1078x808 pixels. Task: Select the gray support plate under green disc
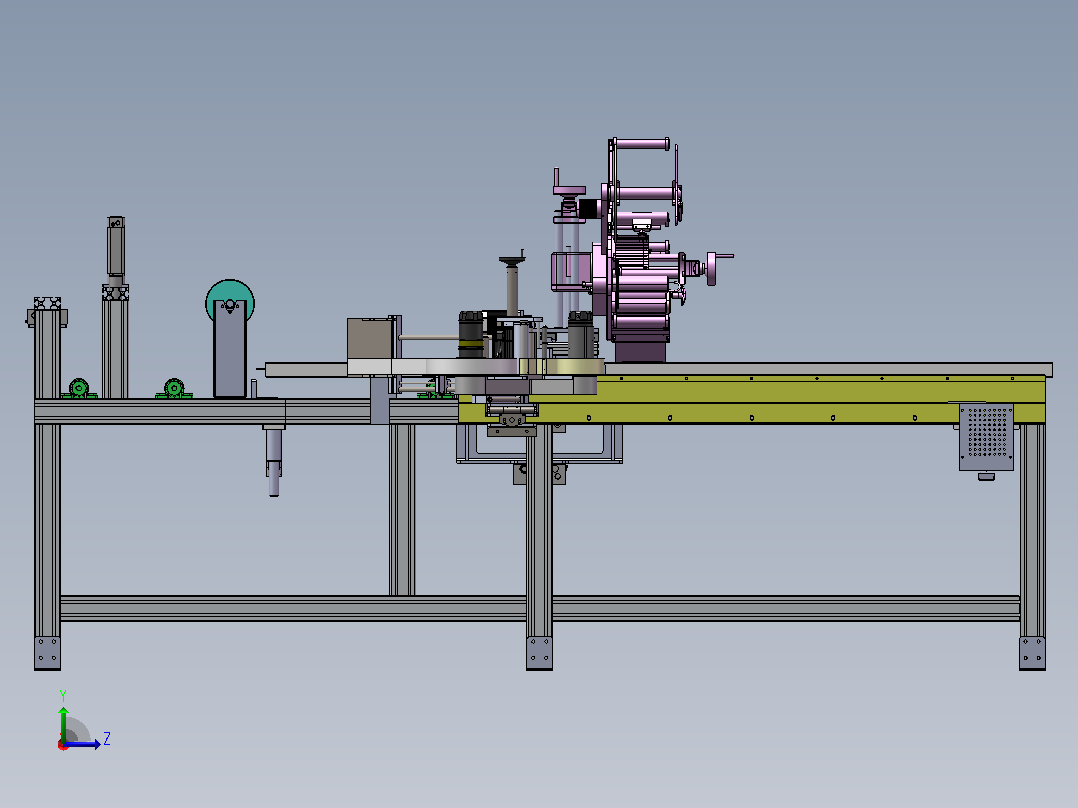[x=230, y=349]
